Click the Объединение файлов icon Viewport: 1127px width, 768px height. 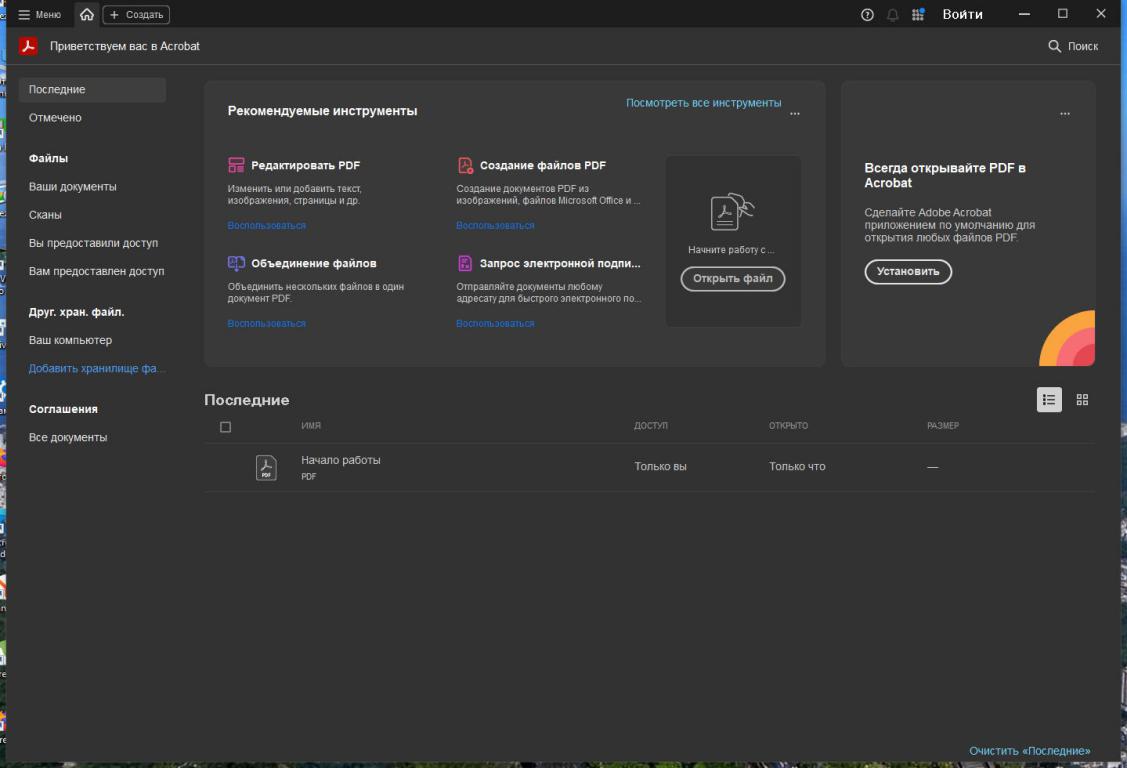[x=236, y=263]
